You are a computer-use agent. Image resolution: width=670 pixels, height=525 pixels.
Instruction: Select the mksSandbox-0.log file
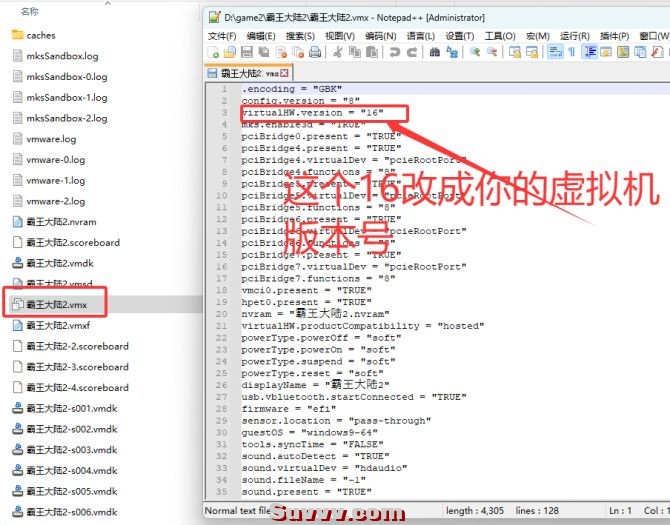point(60,76)
